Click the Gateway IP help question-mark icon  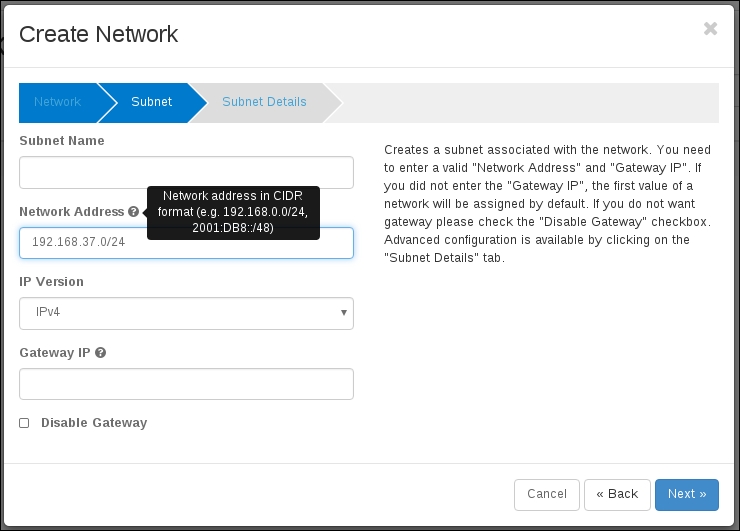[101, 353]
